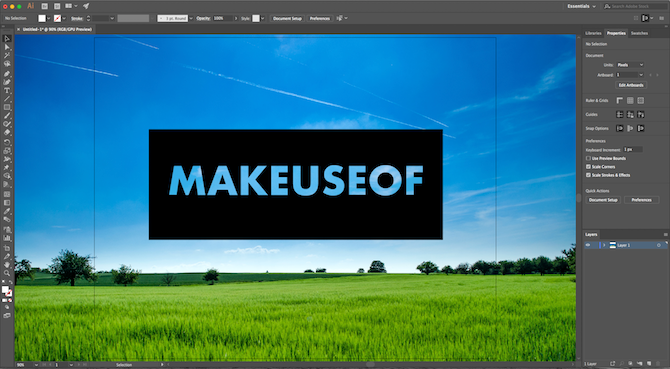Switch to the Properties tab
The image size is (670, 369).
[616, 33]
